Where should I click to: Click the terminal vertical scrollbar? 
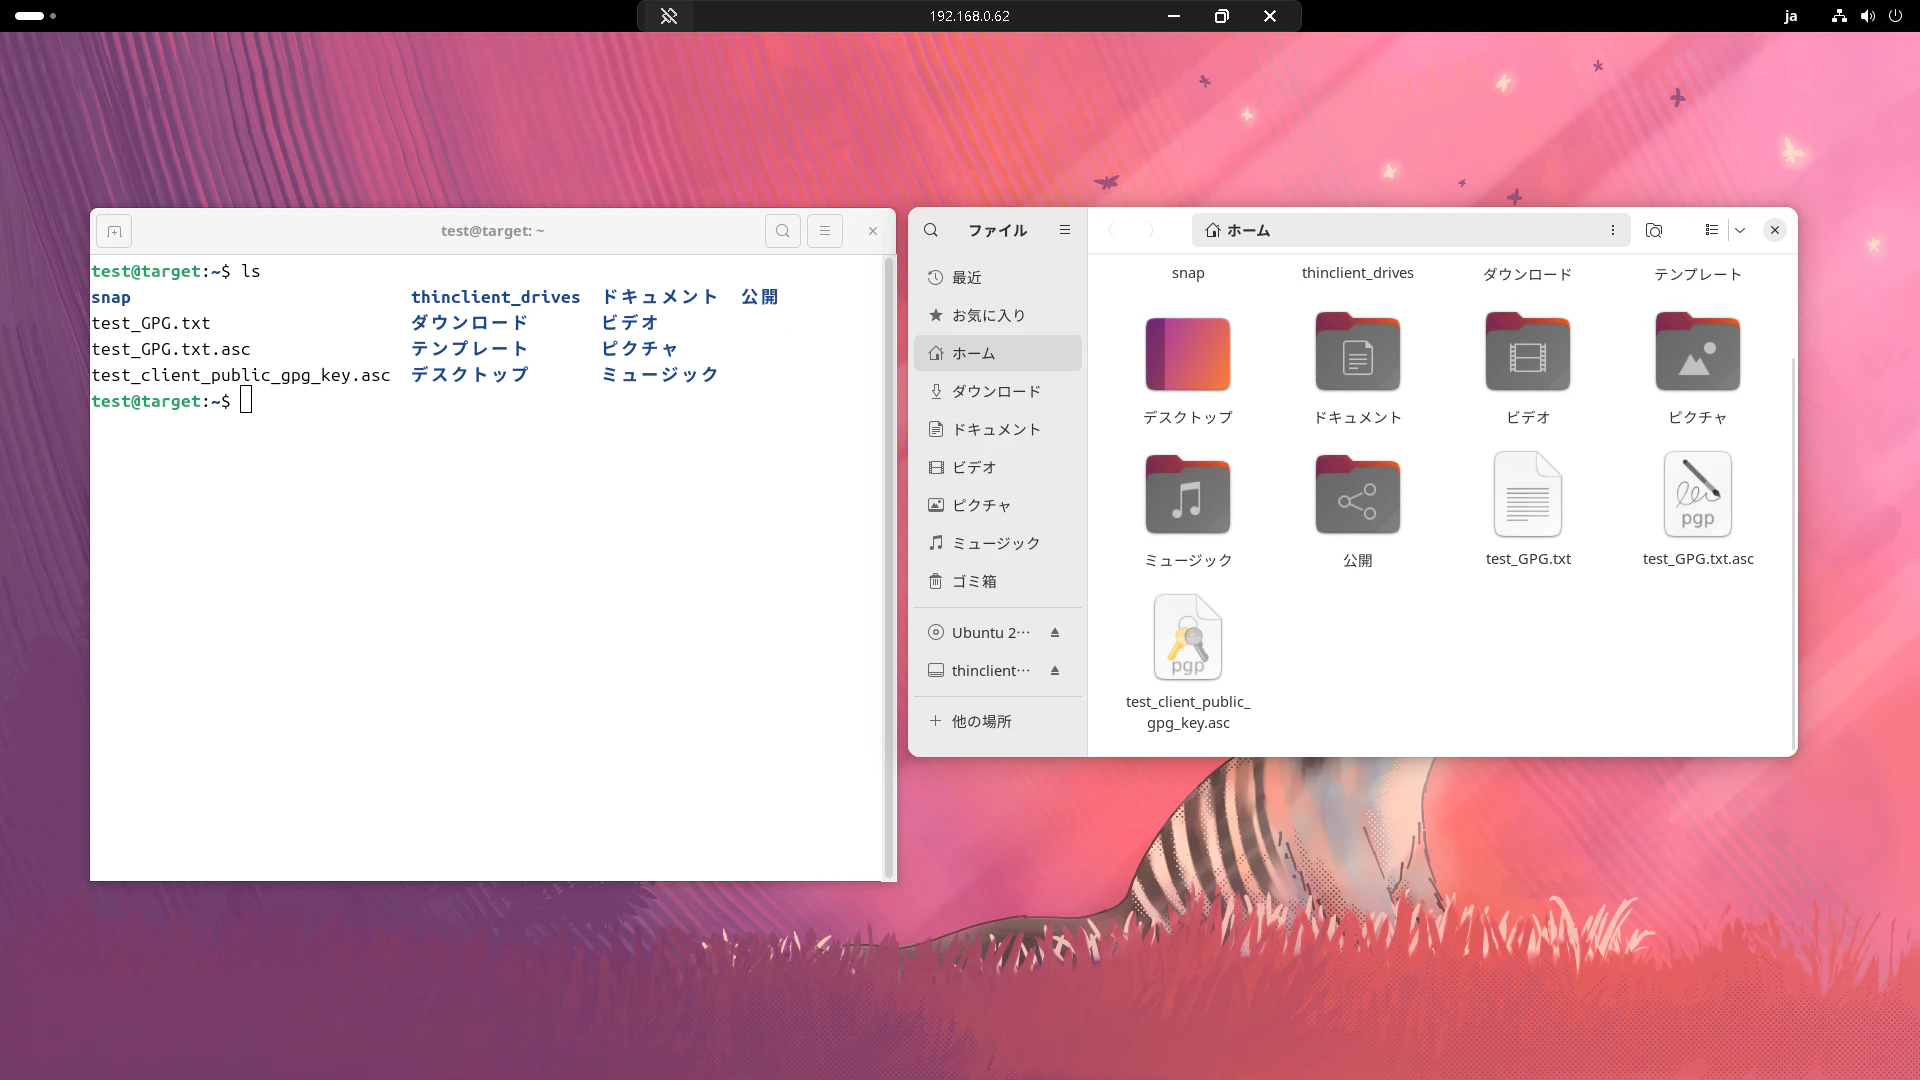888,567
